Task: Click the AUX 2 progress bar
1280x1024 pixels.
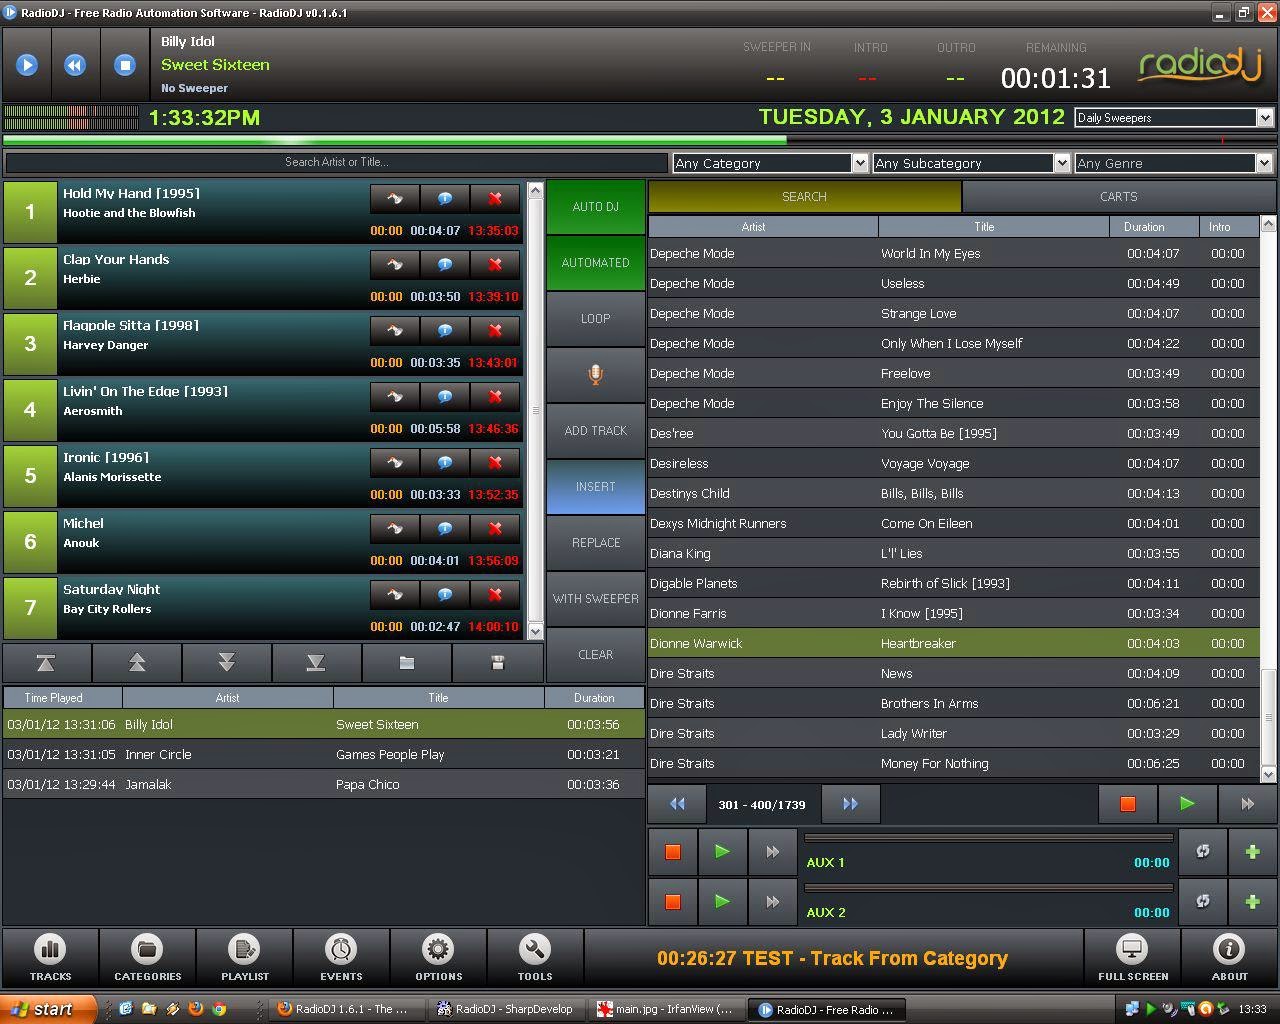Action: (x=988, y=888)
